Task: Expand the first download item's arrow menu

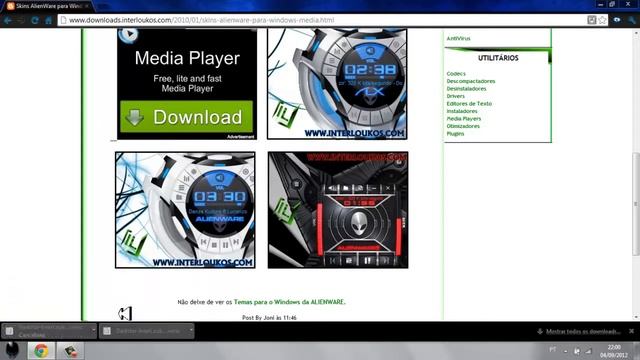Action: click(93, 331)
